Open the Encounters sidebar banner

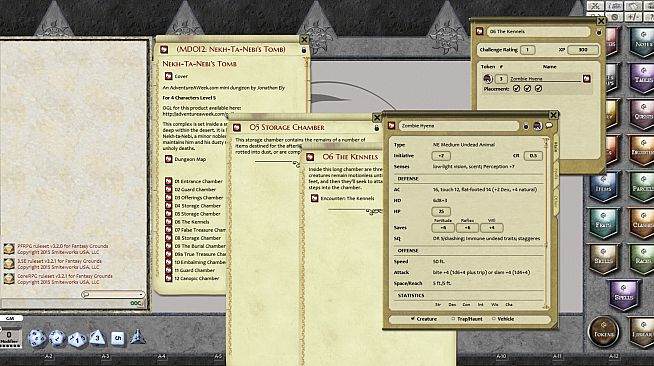point(642,151)
